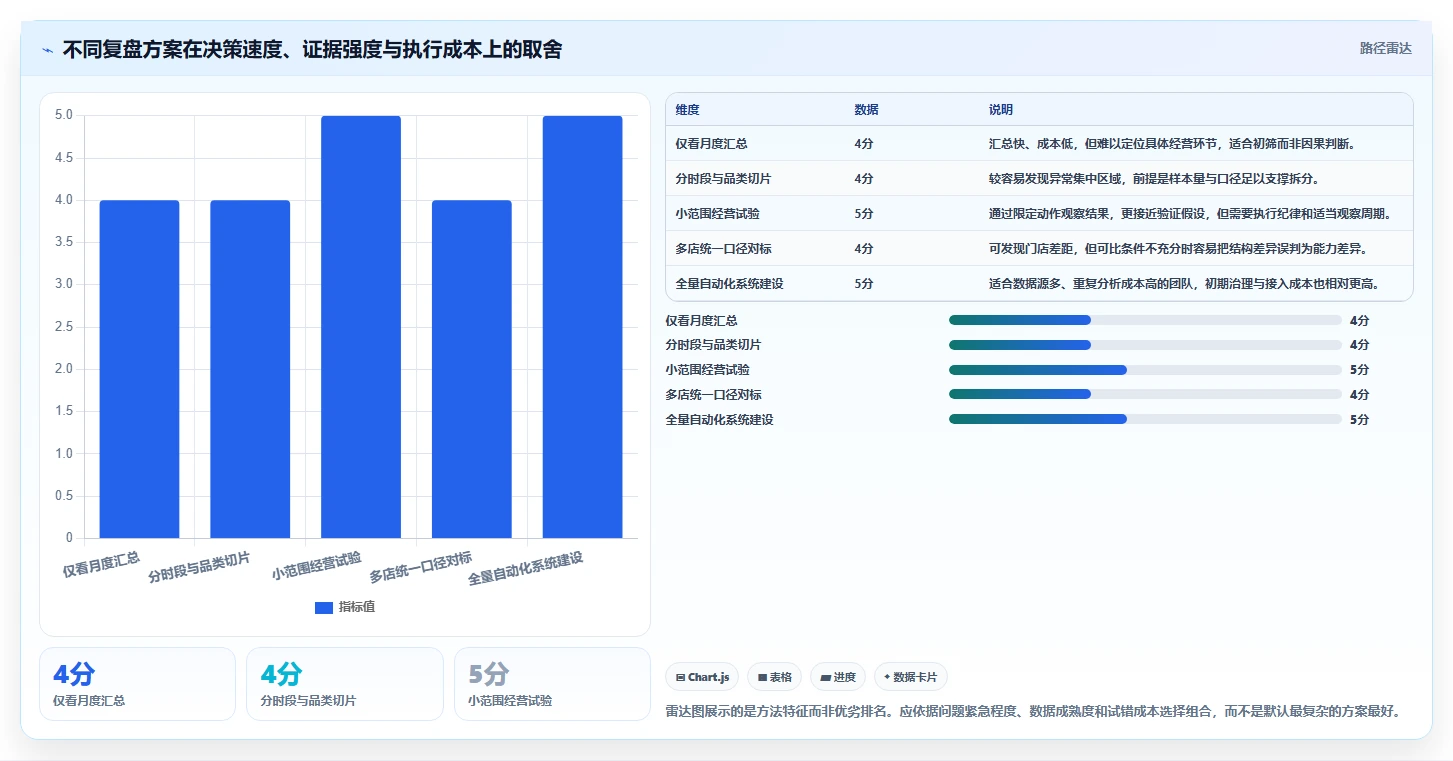Click the 维度 table column header
Viewport: 1453px width, 761px height.
tap(688, 110)
